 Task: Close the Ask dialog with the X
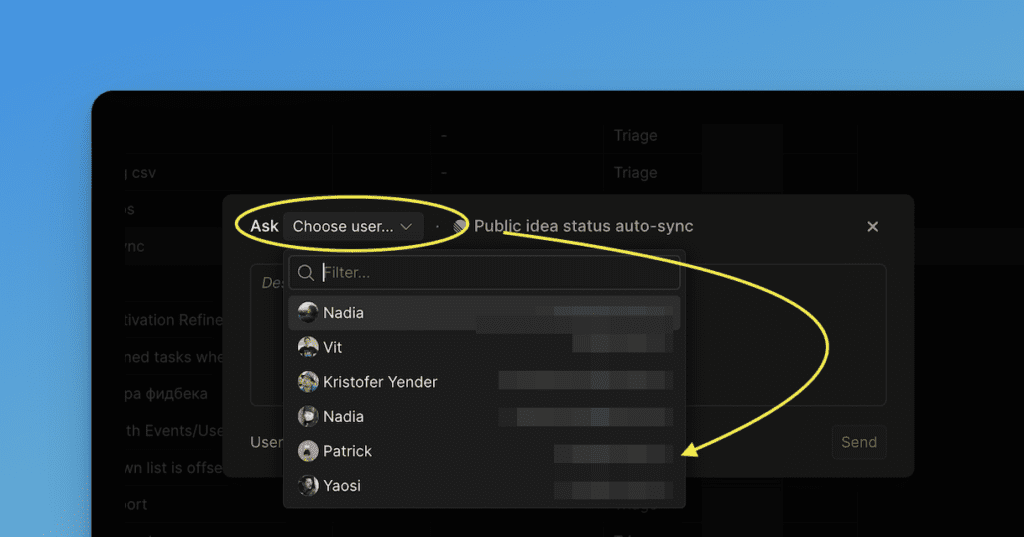click(x=872, y=227)
